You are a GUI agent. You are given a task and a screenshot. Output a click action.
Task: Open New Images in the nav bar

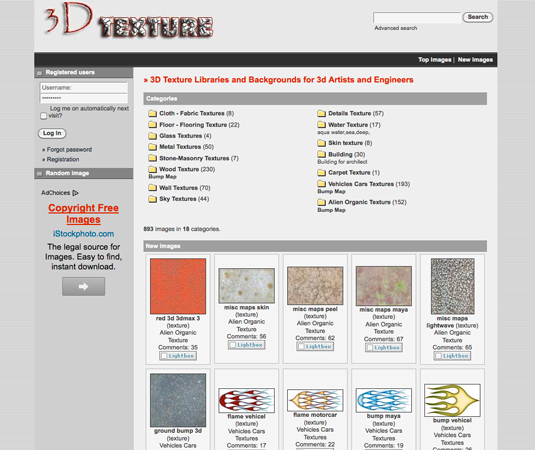tap(475, 60)
